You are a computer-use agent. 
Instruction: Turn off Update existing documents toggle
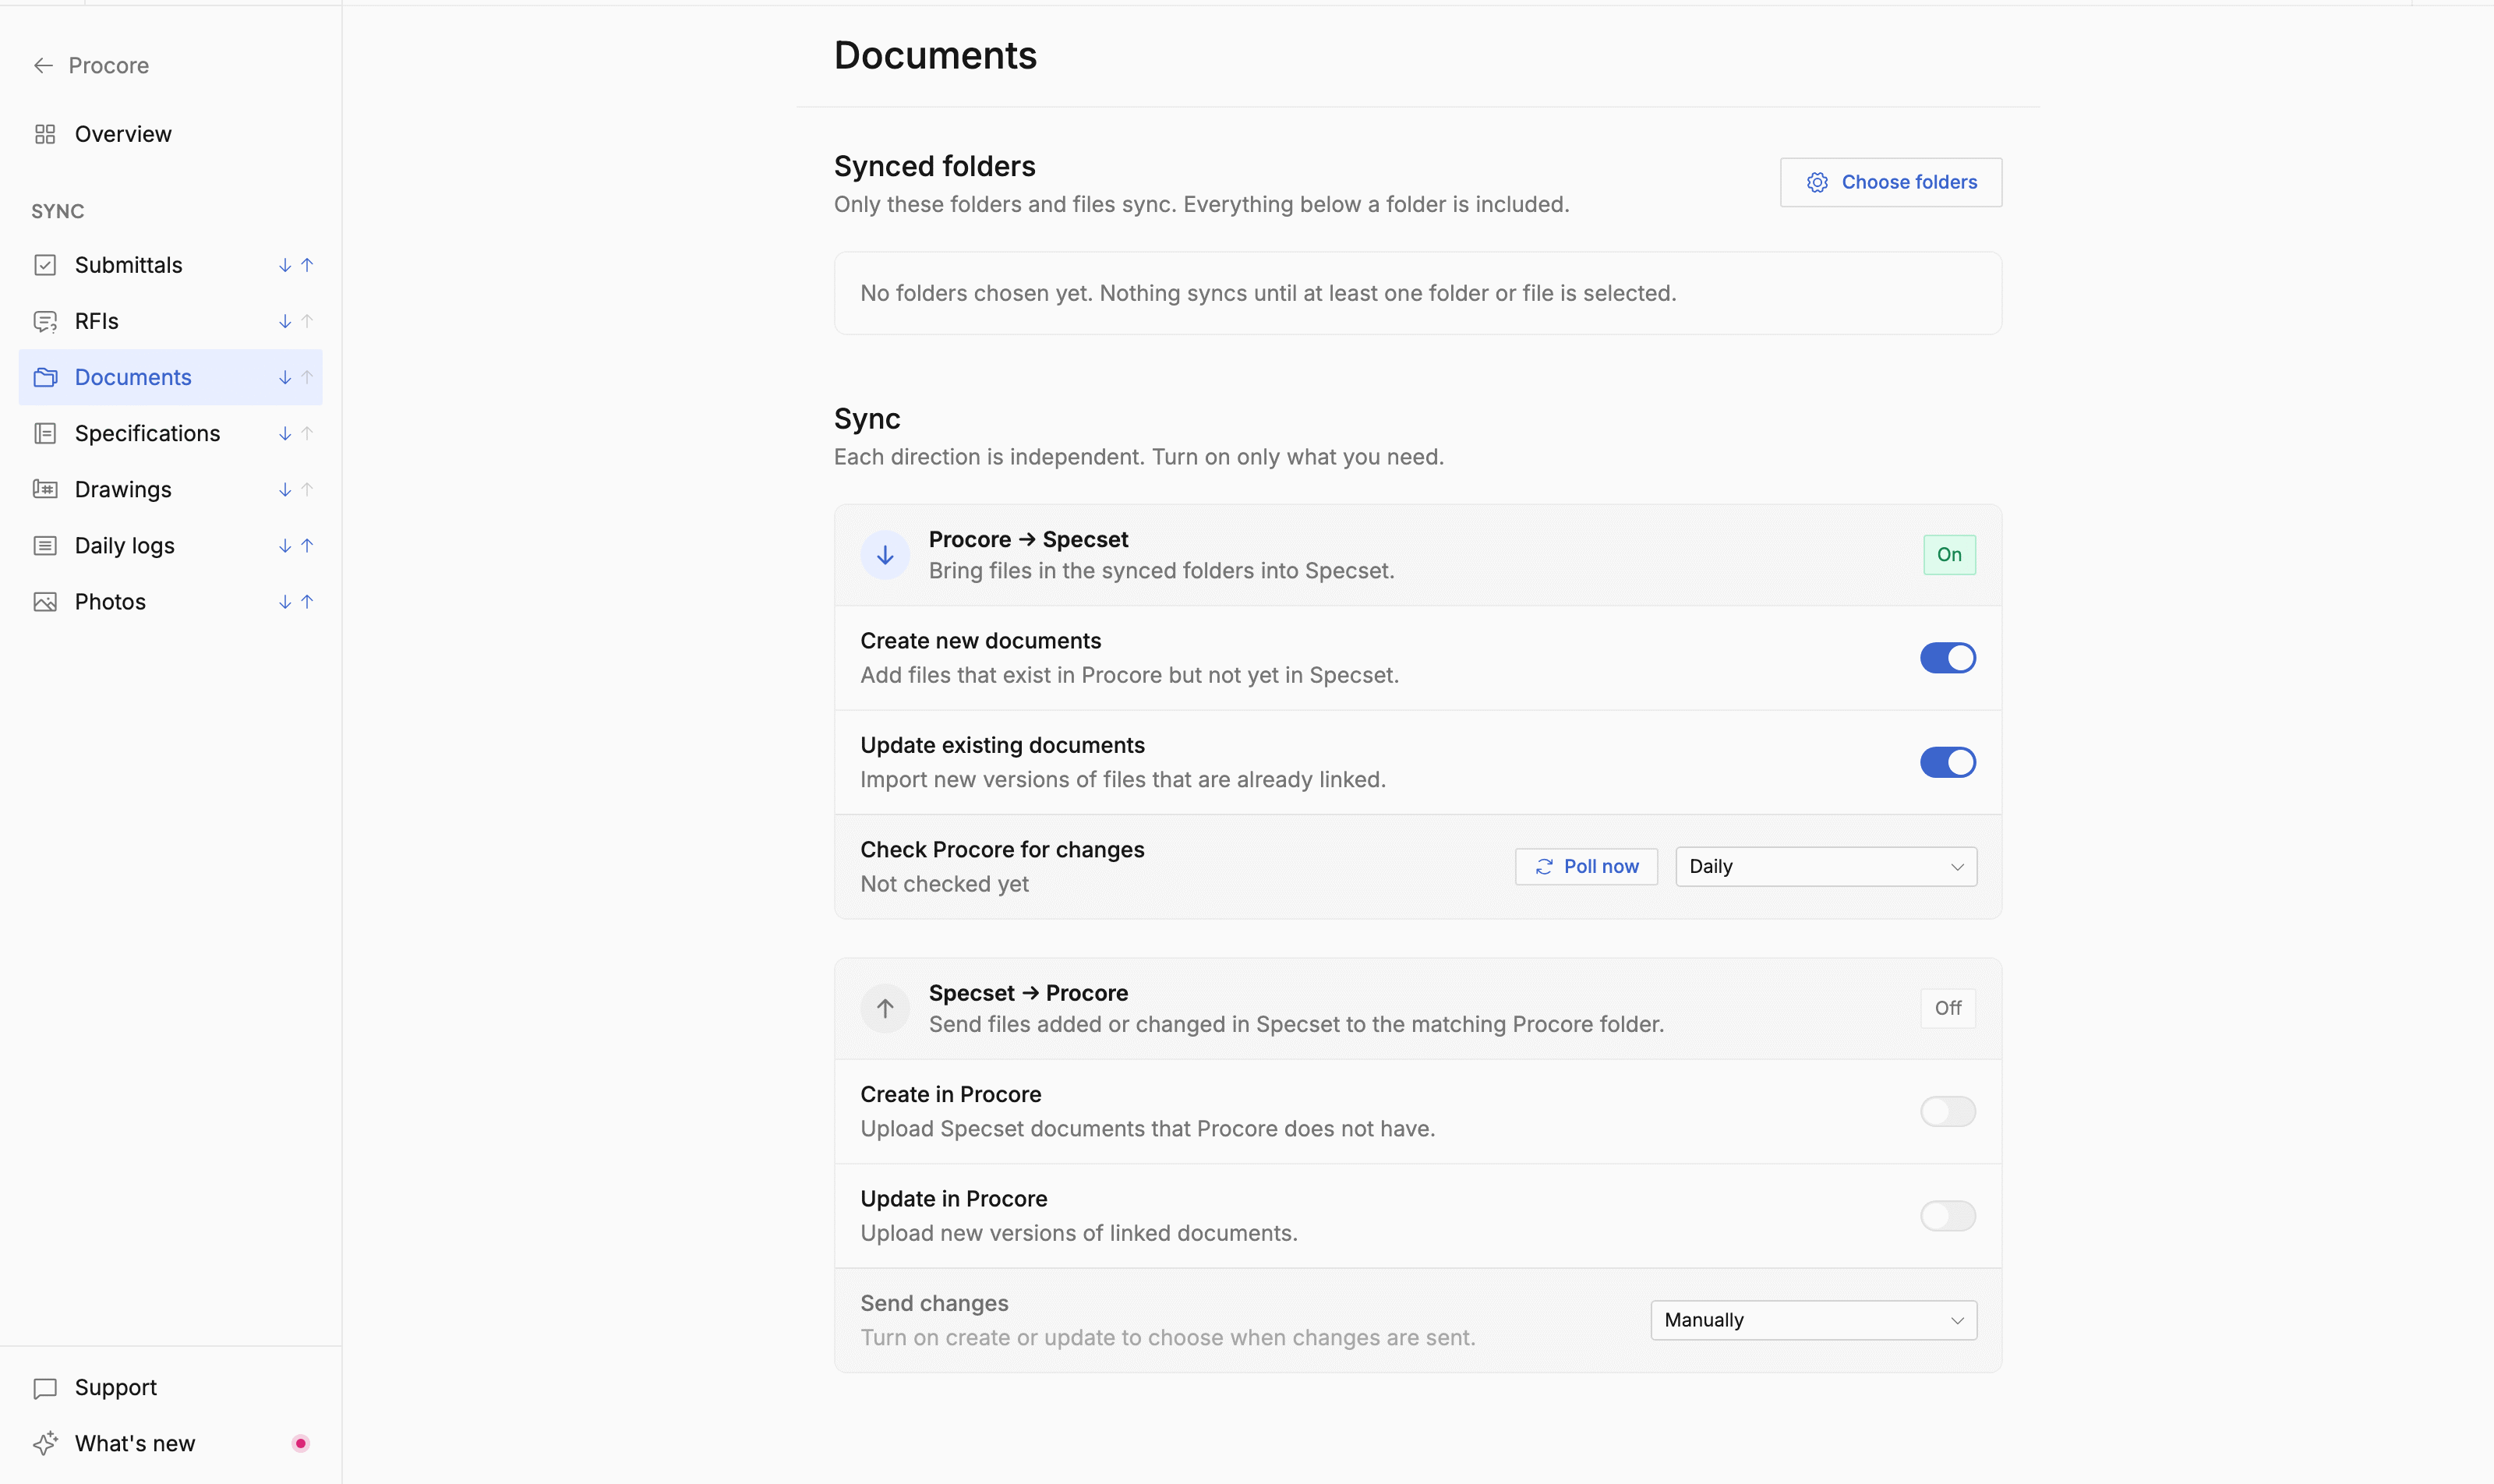(1947, 762)
